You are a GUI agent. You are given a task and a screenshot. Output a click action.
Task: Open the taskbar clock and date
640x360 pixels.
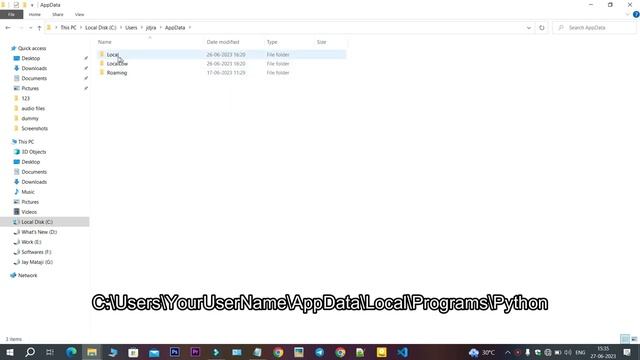pyautogui.click(x=603, y=352)
